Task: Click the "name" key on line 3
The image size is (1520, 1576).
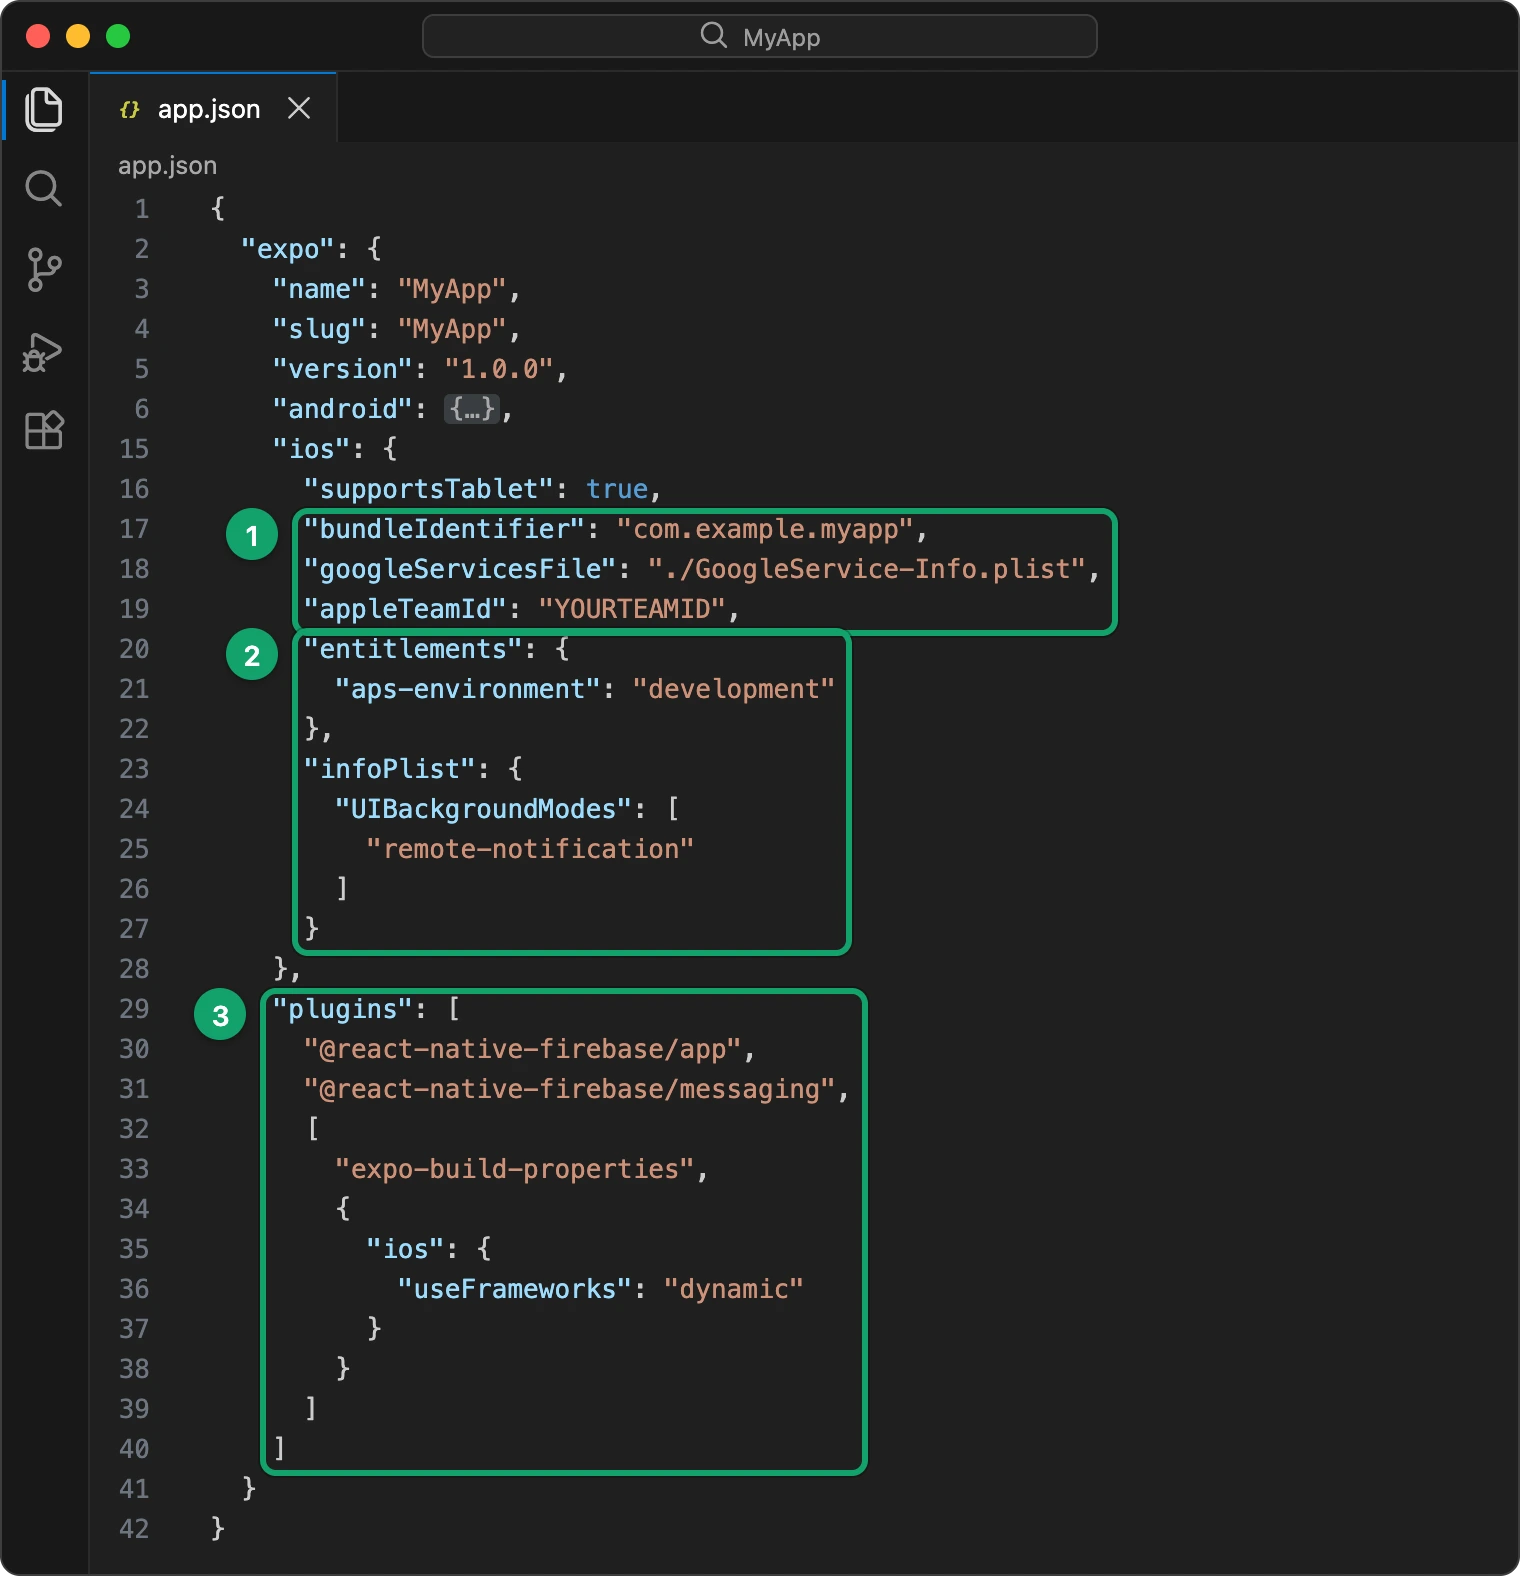Action: [x=319, y=289]
